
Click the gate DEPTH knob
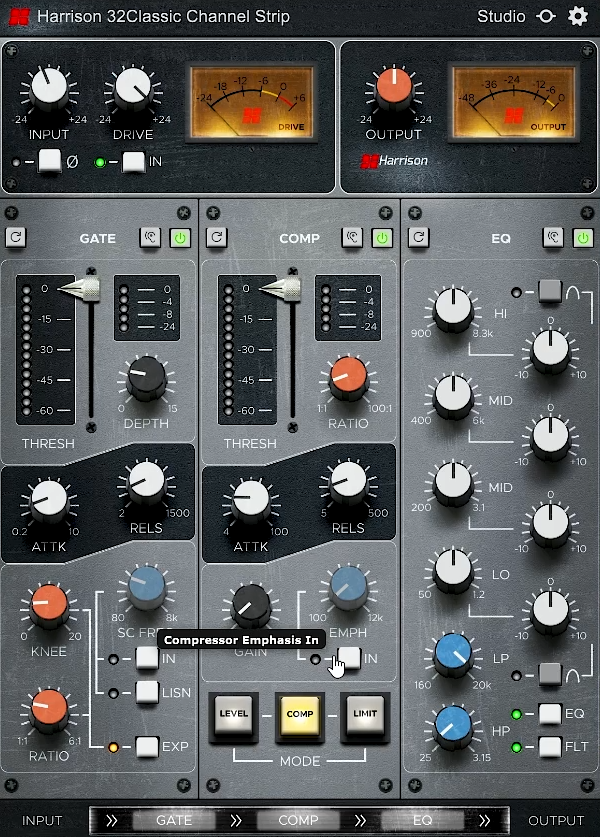[146, 378]
